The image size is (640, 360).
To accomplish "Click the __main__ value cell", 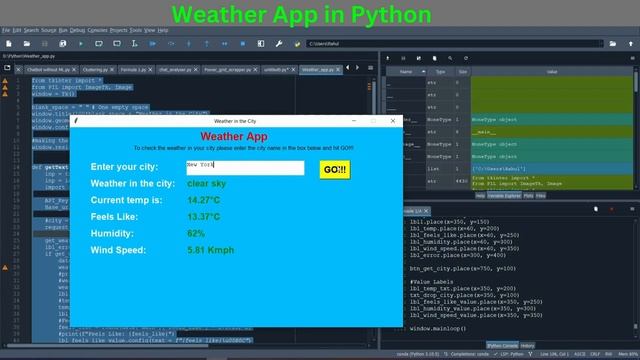I will click(552, 132).
